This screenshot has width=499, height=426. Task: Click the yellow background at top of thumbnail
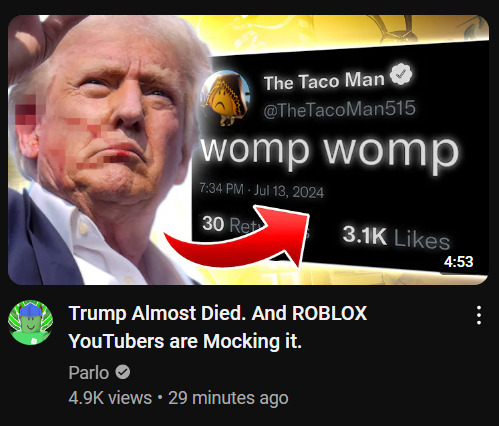[x=333, y=32]
